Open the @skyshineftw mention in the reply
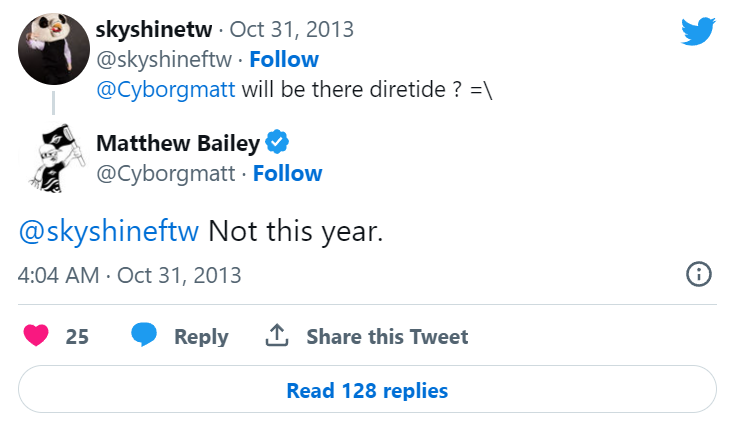This screenshot has width=735, height=430. pos(109,230)
